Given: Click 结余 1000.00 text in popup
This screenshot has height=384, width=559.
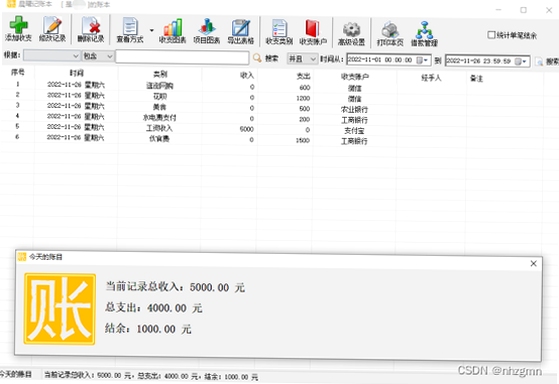Looking at the screenshot, I should [x=148, y=329].
